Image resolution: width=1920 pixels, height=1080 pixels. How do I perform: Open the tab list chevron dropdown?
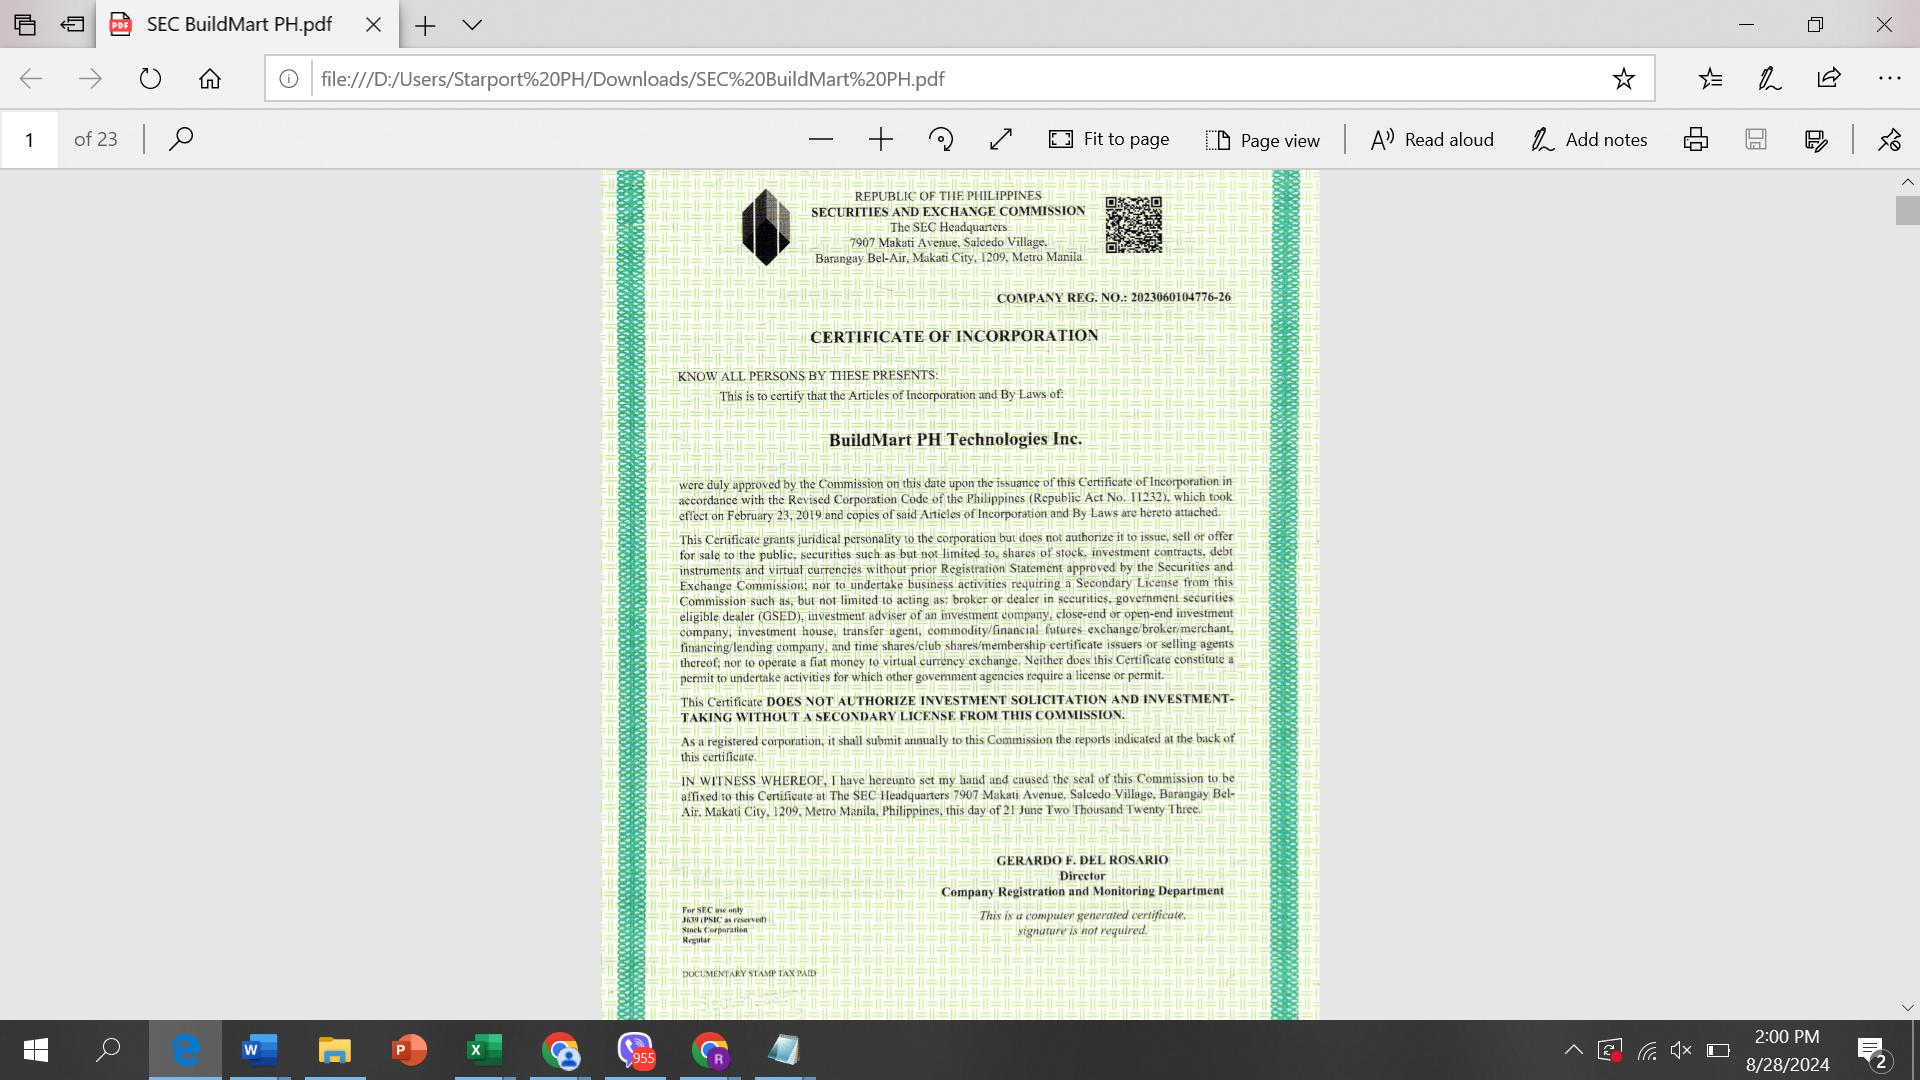(x=472, y=25)
